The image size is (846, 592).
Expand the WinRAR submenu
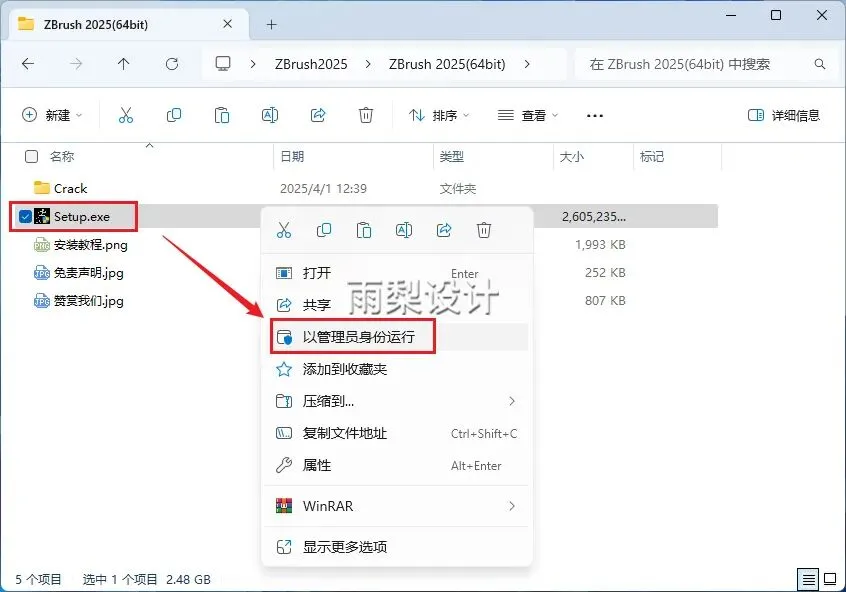(x=511, y=506)
